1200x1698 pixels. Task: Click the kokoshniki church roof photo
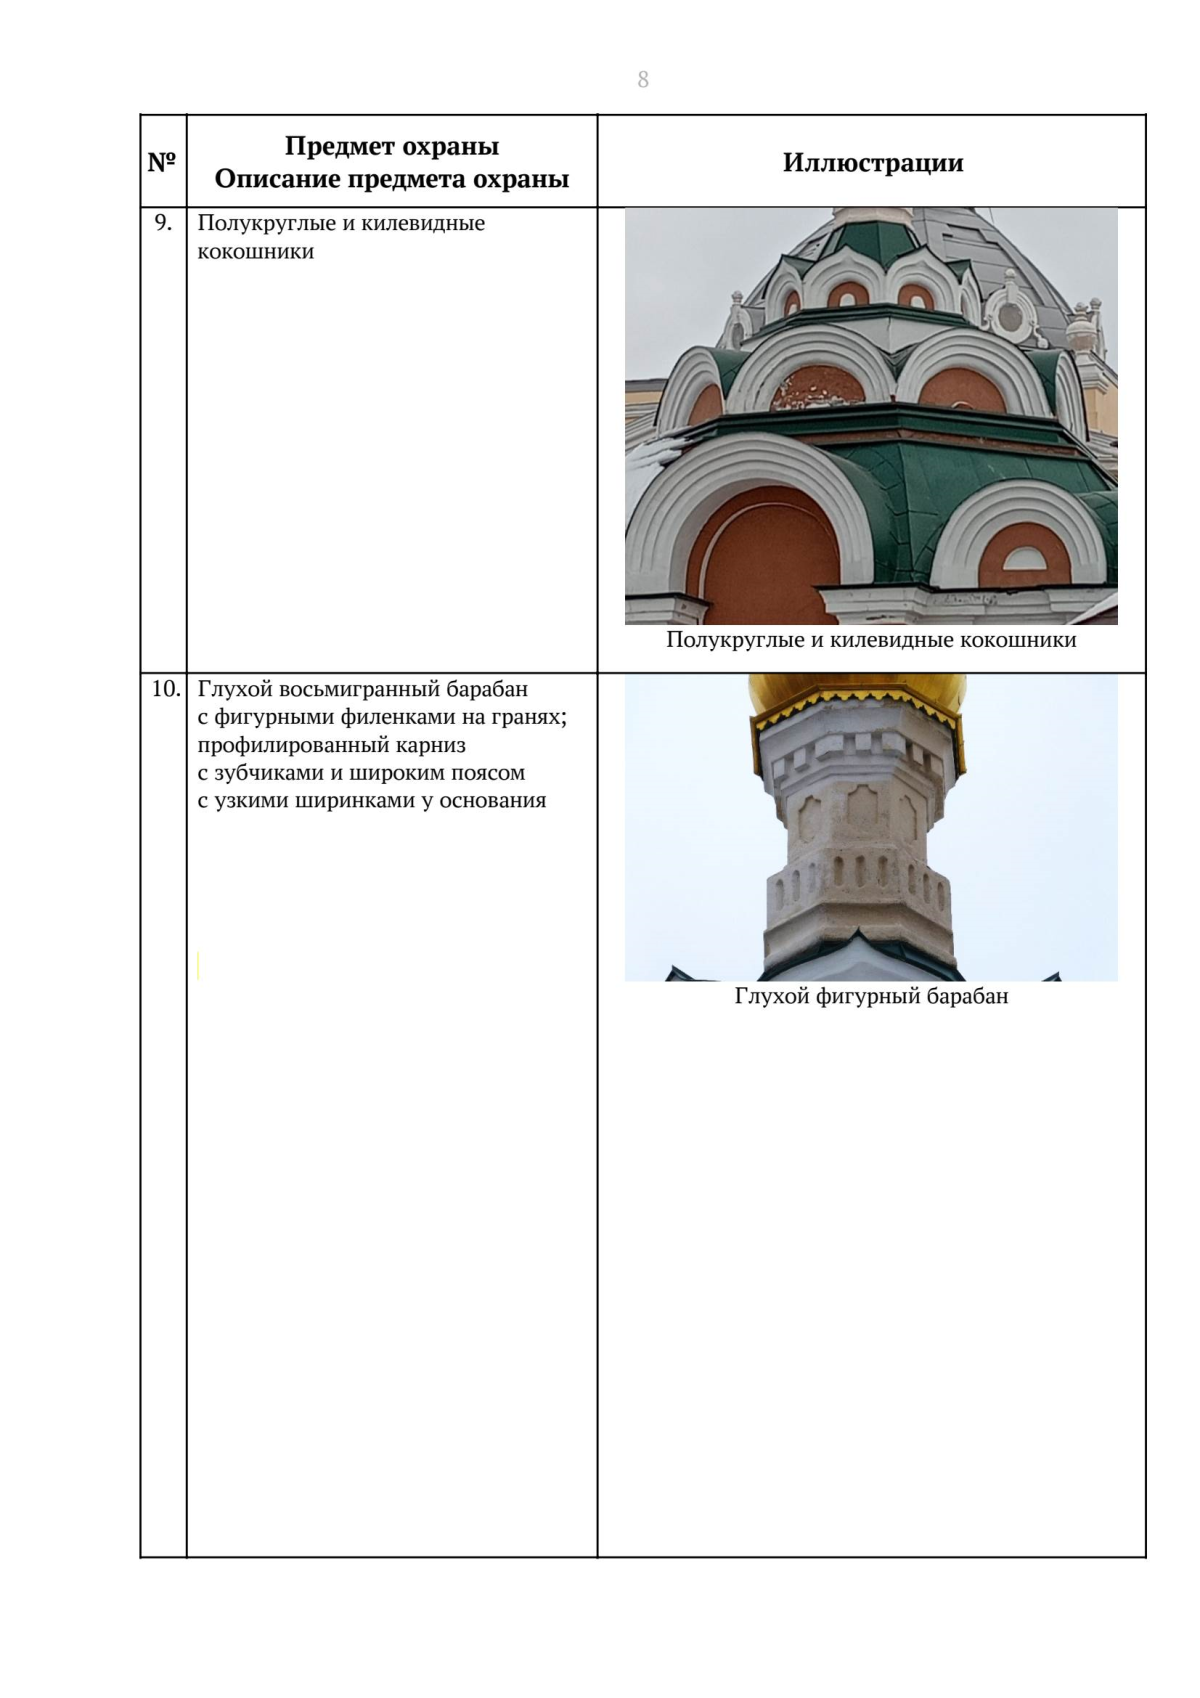click(x=871, y=416)
